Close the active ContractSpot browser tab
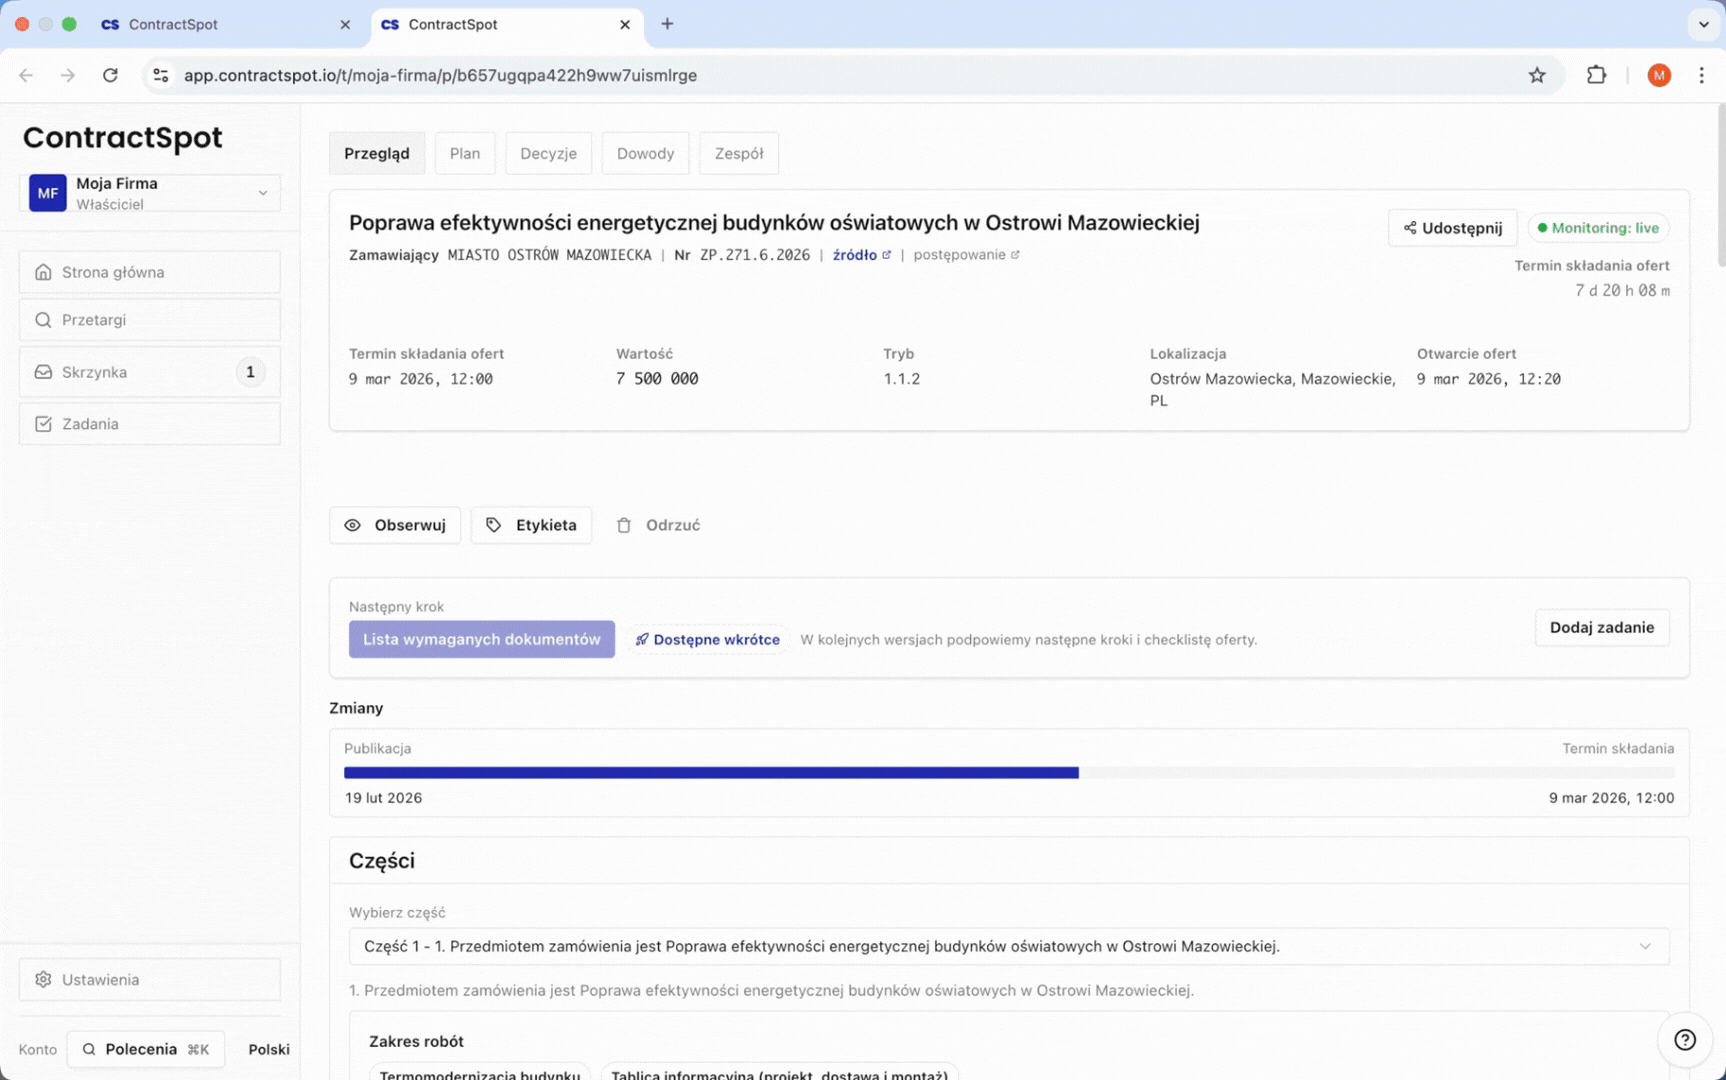Image resolution: width=1726 pixels, height=1080 pixels. (625, 24)
